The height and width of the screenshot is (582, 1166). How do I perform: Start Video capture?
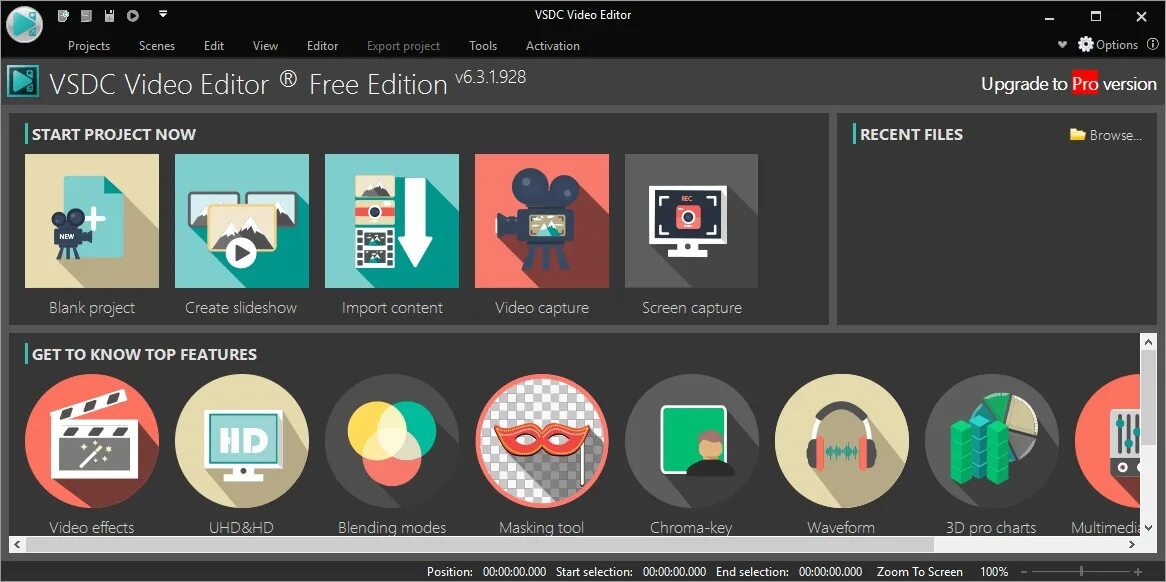[541, 221]
